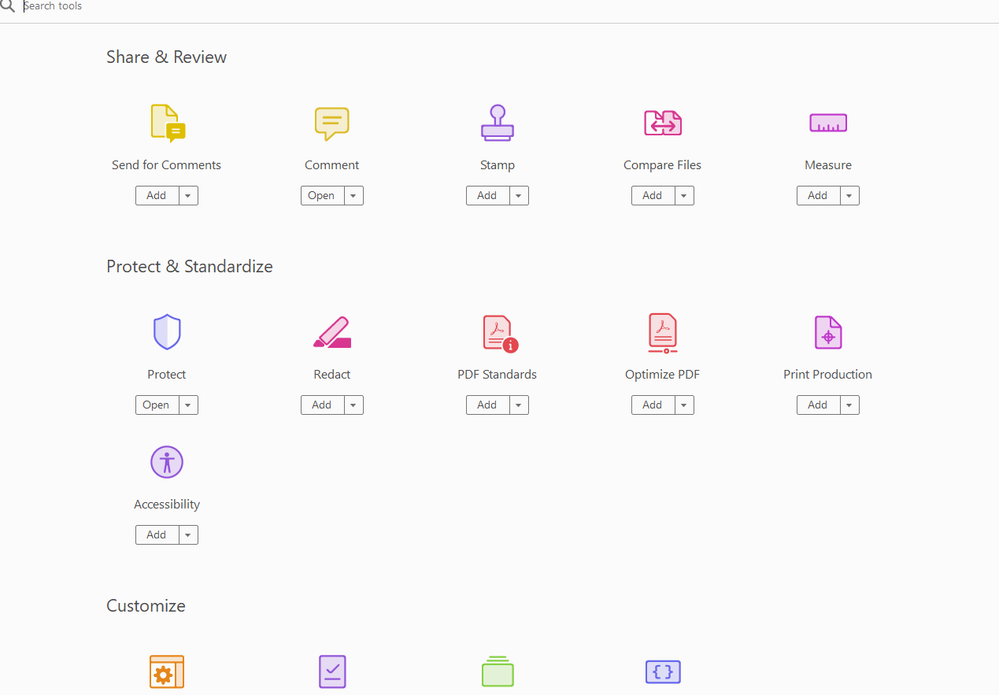Add the Accessibility tool
The image size is (999, 695).
click(x=157, y=535)
